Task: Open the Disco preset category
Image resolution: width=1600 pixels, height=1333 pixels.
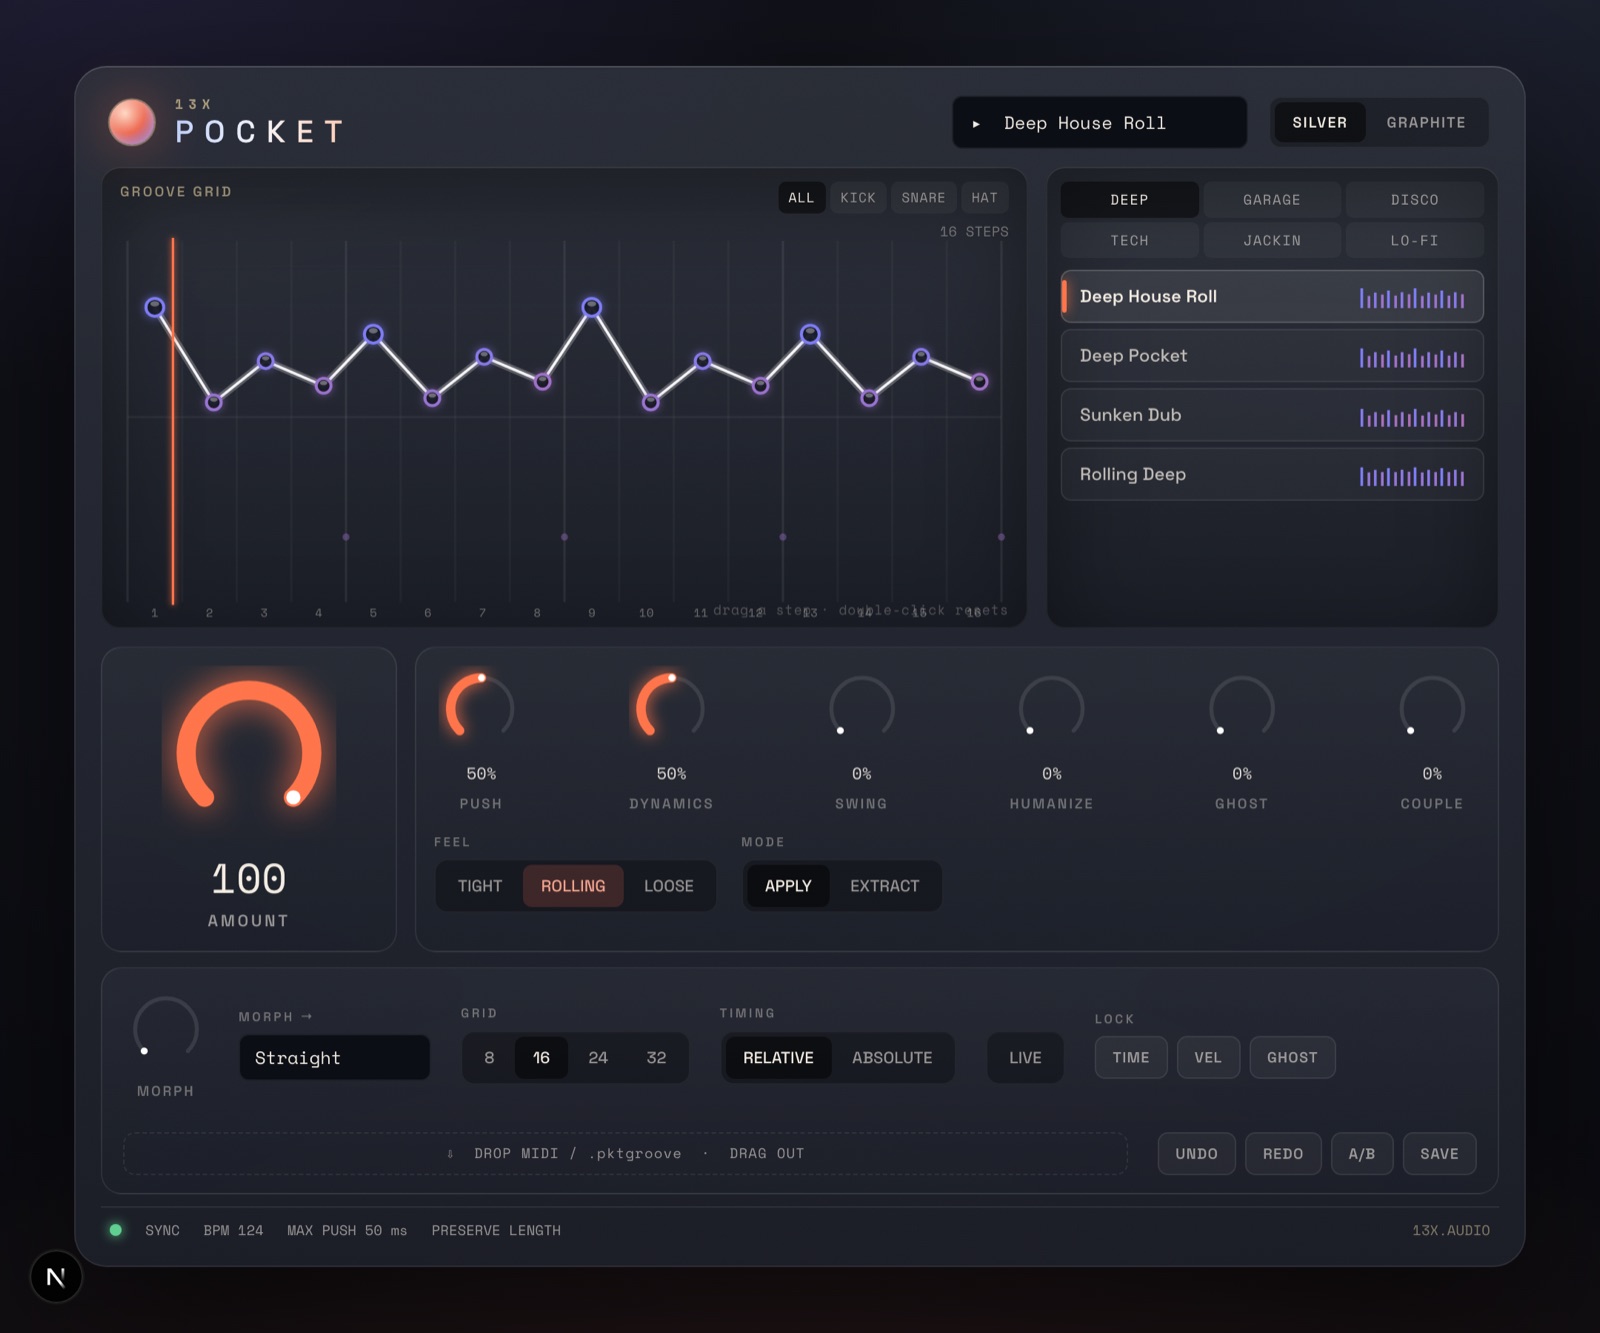Action: pyautogui.click(x=1414, y=200)
